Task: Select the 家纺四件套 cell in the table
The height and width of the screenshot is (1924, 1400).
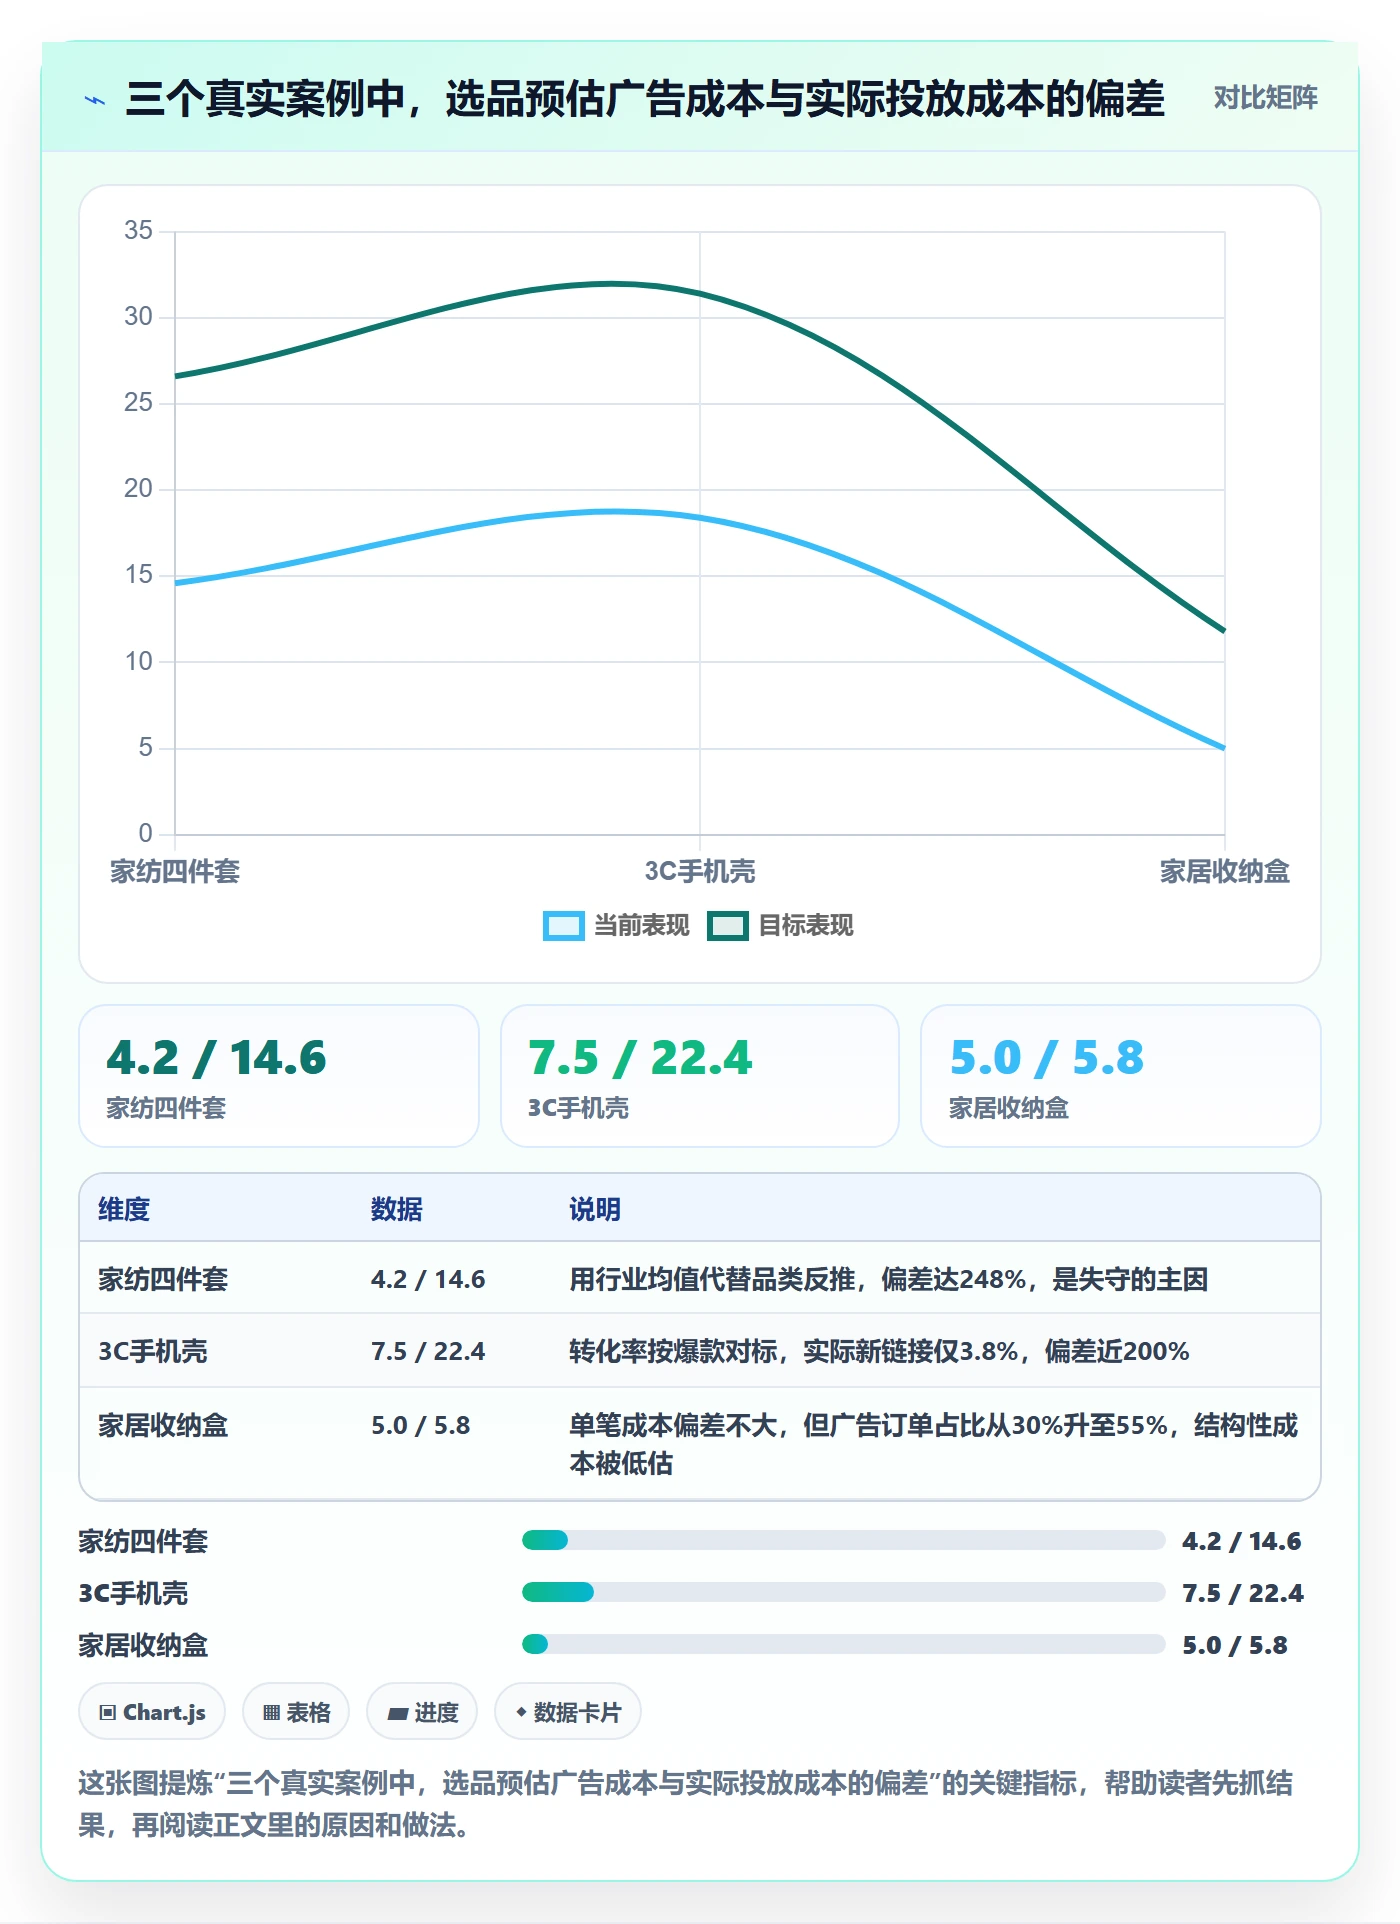Action: (x=163, y=1279)
